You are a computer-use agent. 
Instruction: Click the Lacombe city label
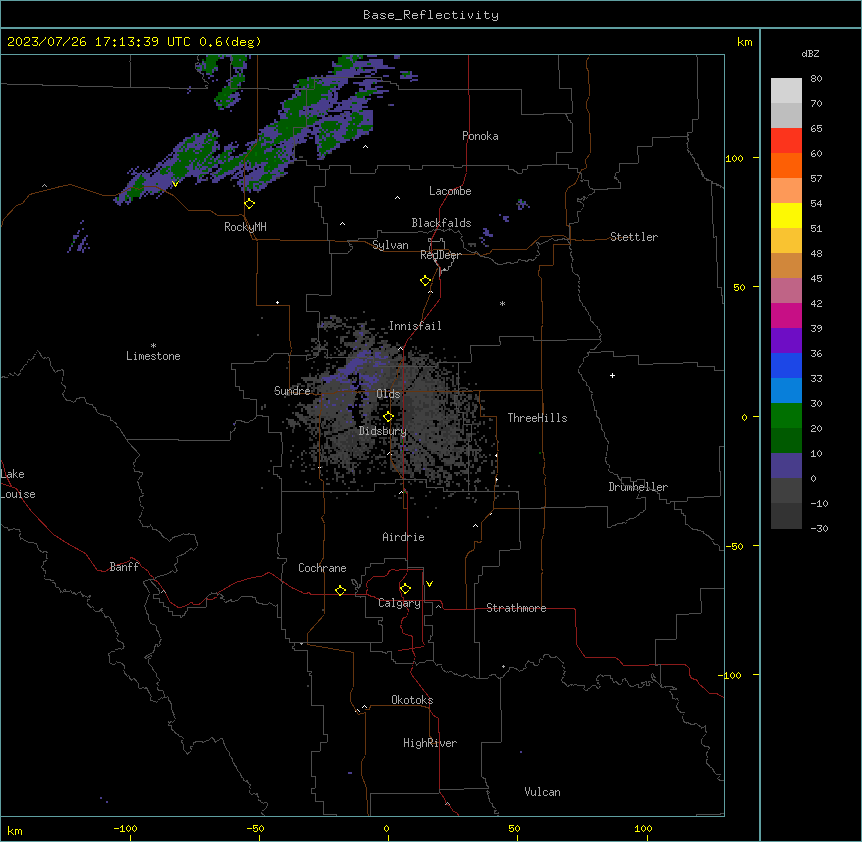(450, 191)
